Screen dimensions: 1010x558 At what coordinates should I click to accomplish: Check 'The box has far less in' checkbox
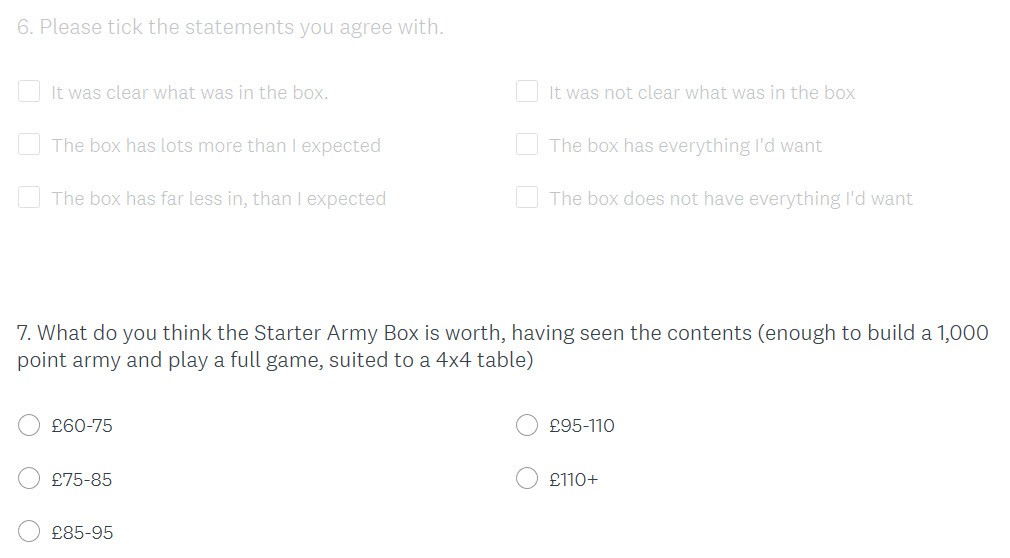(x=29, y=198)
